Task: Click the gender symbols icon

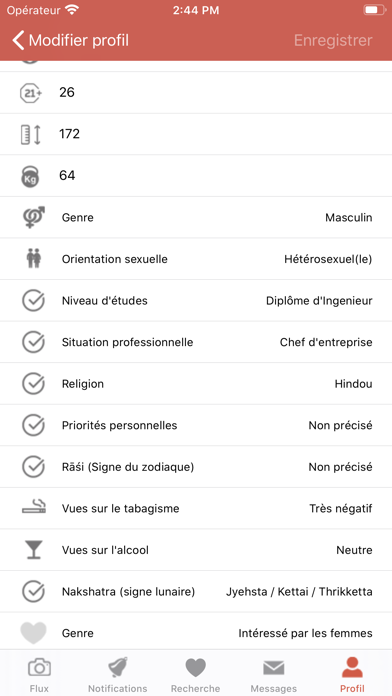Action: point(34,218)
